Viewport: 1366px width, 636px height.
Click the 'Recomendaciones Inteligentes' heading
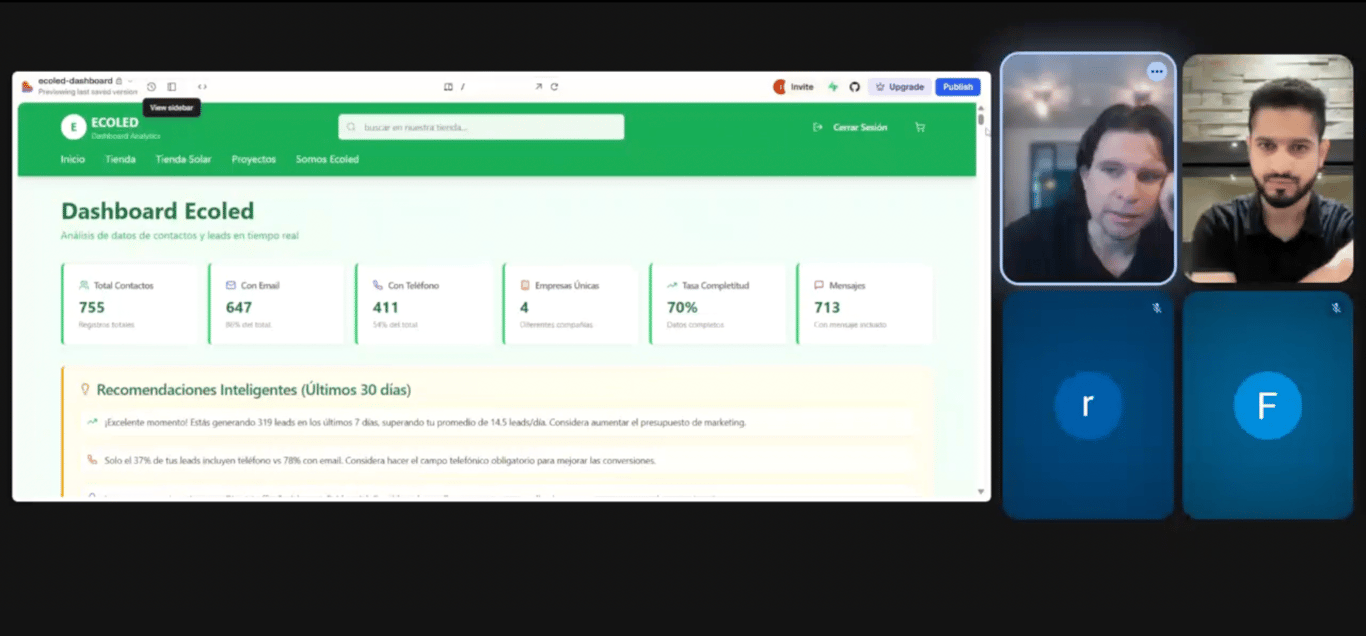click(x=254, y=390)
